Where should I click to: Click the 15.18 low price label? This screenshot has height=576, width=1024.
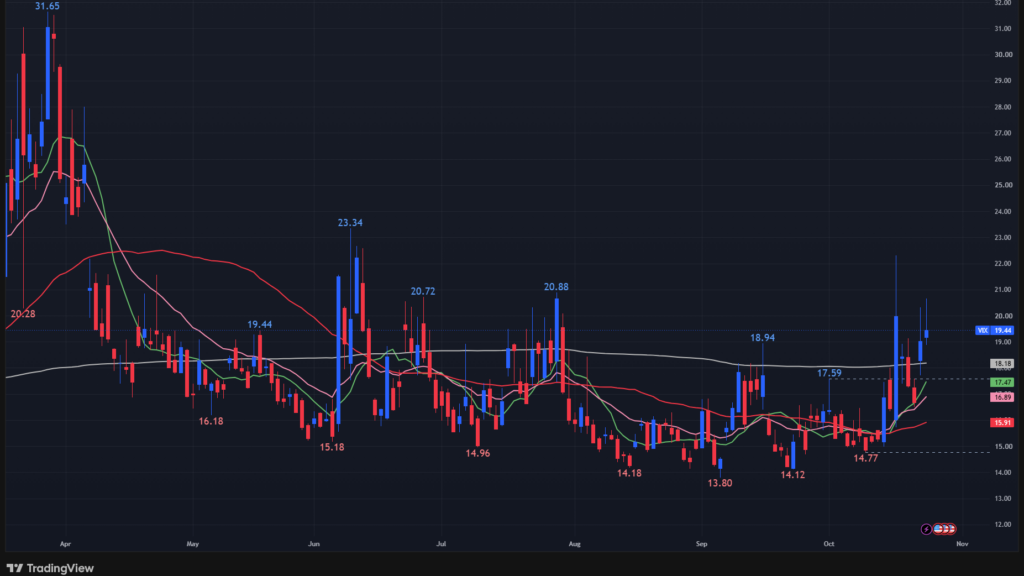pos(332,447)
